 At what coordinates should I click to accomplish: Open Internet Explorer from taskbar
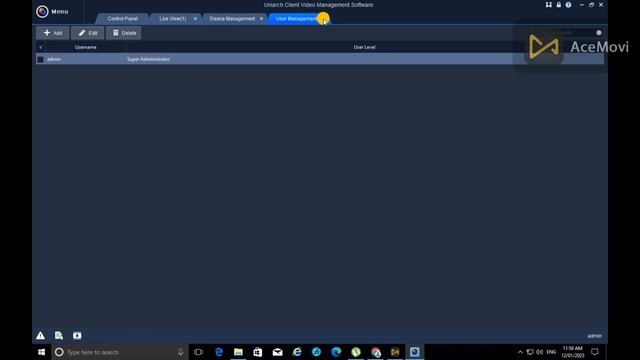tap(297, 352)
